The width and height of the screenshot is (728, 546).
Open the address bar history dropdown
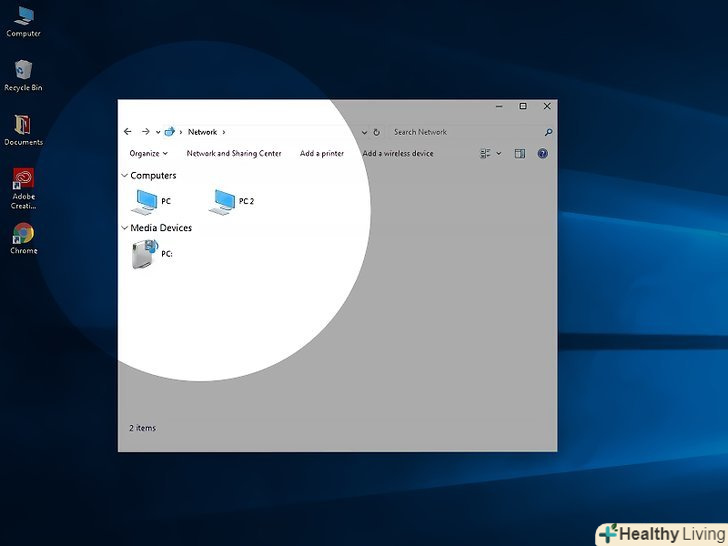364,132
